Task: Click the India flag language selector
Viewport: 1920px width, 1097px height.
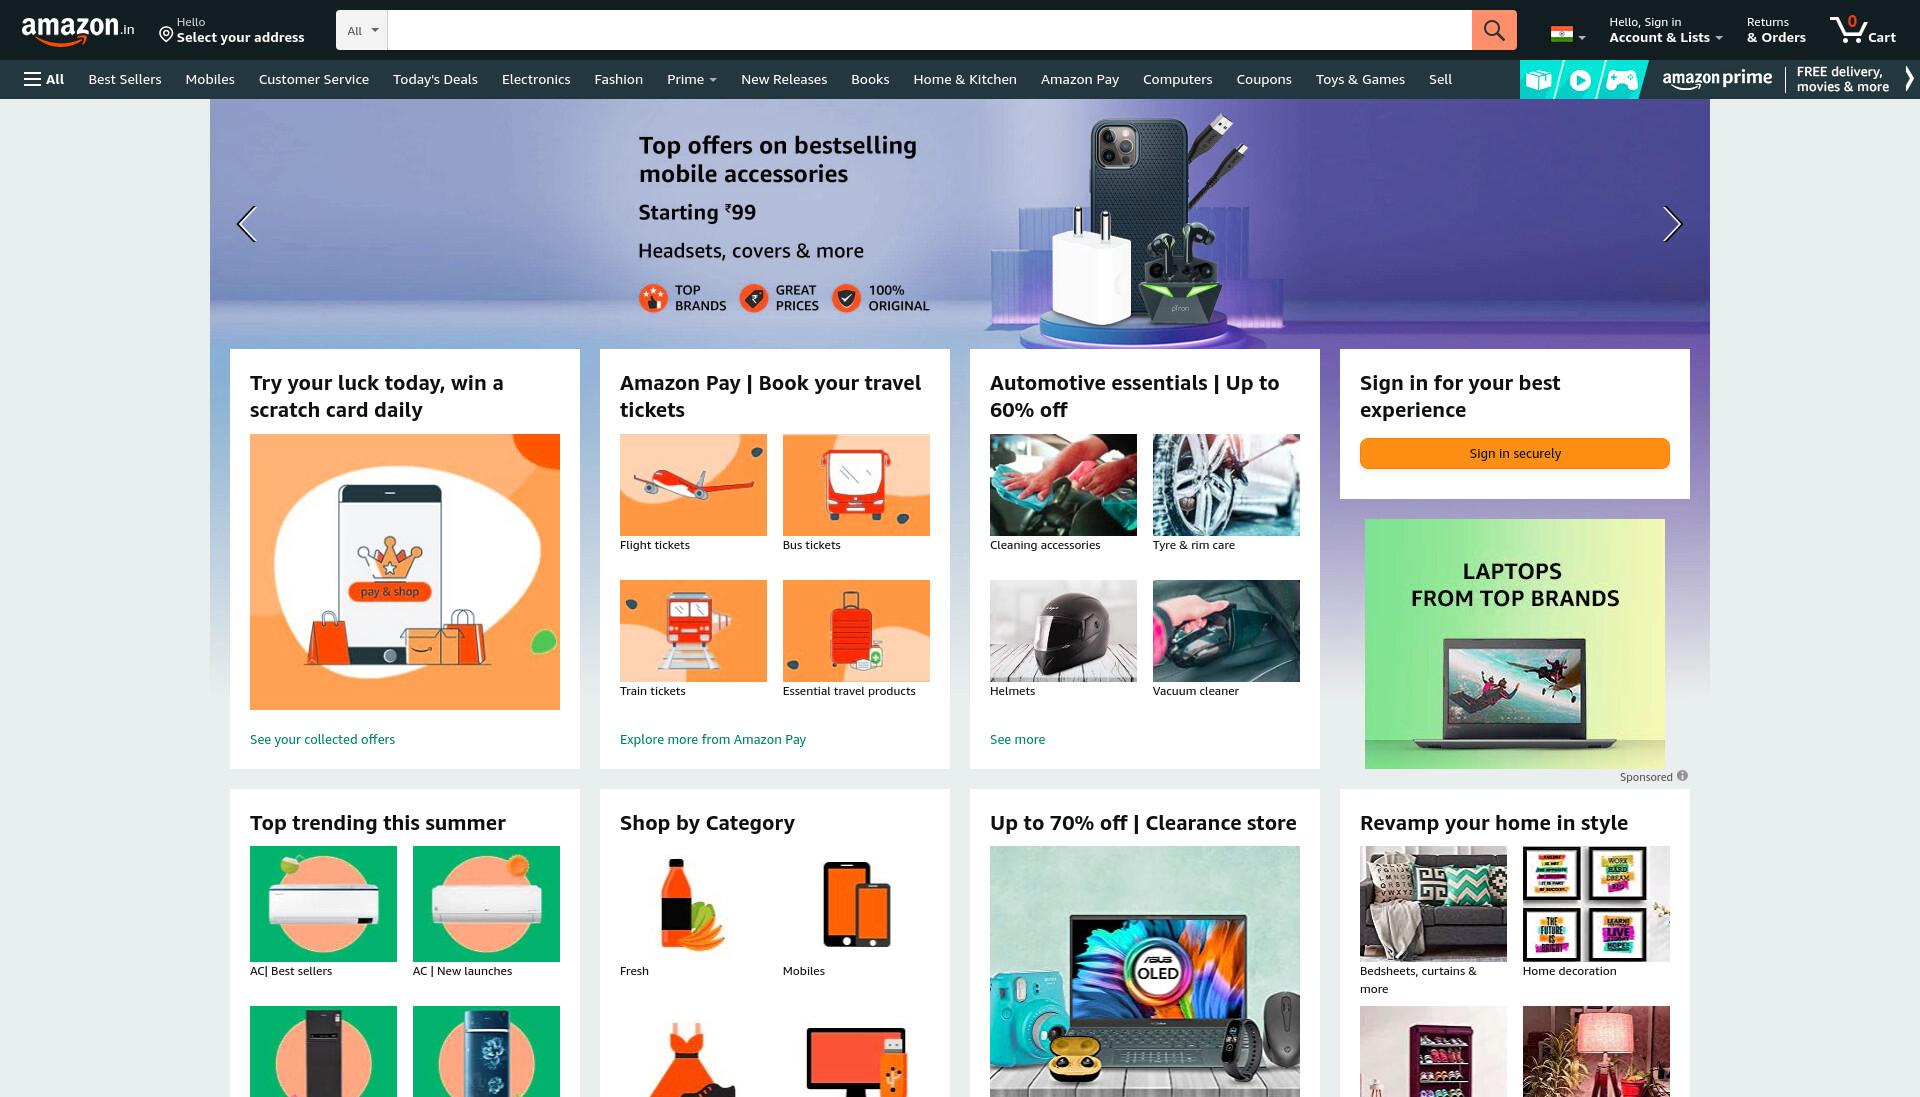Action: click(1567, 35)
